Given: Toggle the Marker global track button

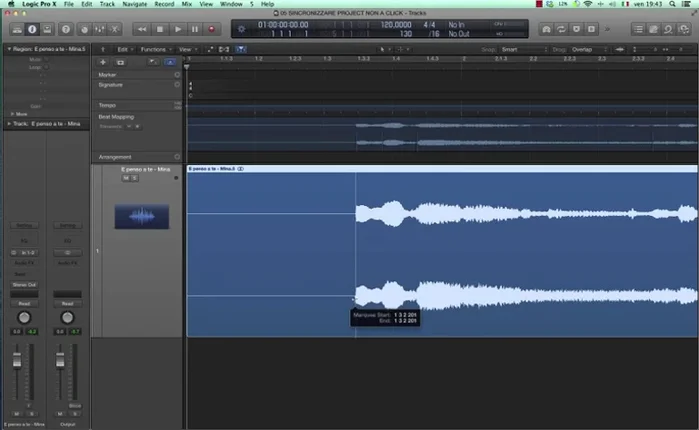Looking at the screenshot, I should click(x=177, y=75).
